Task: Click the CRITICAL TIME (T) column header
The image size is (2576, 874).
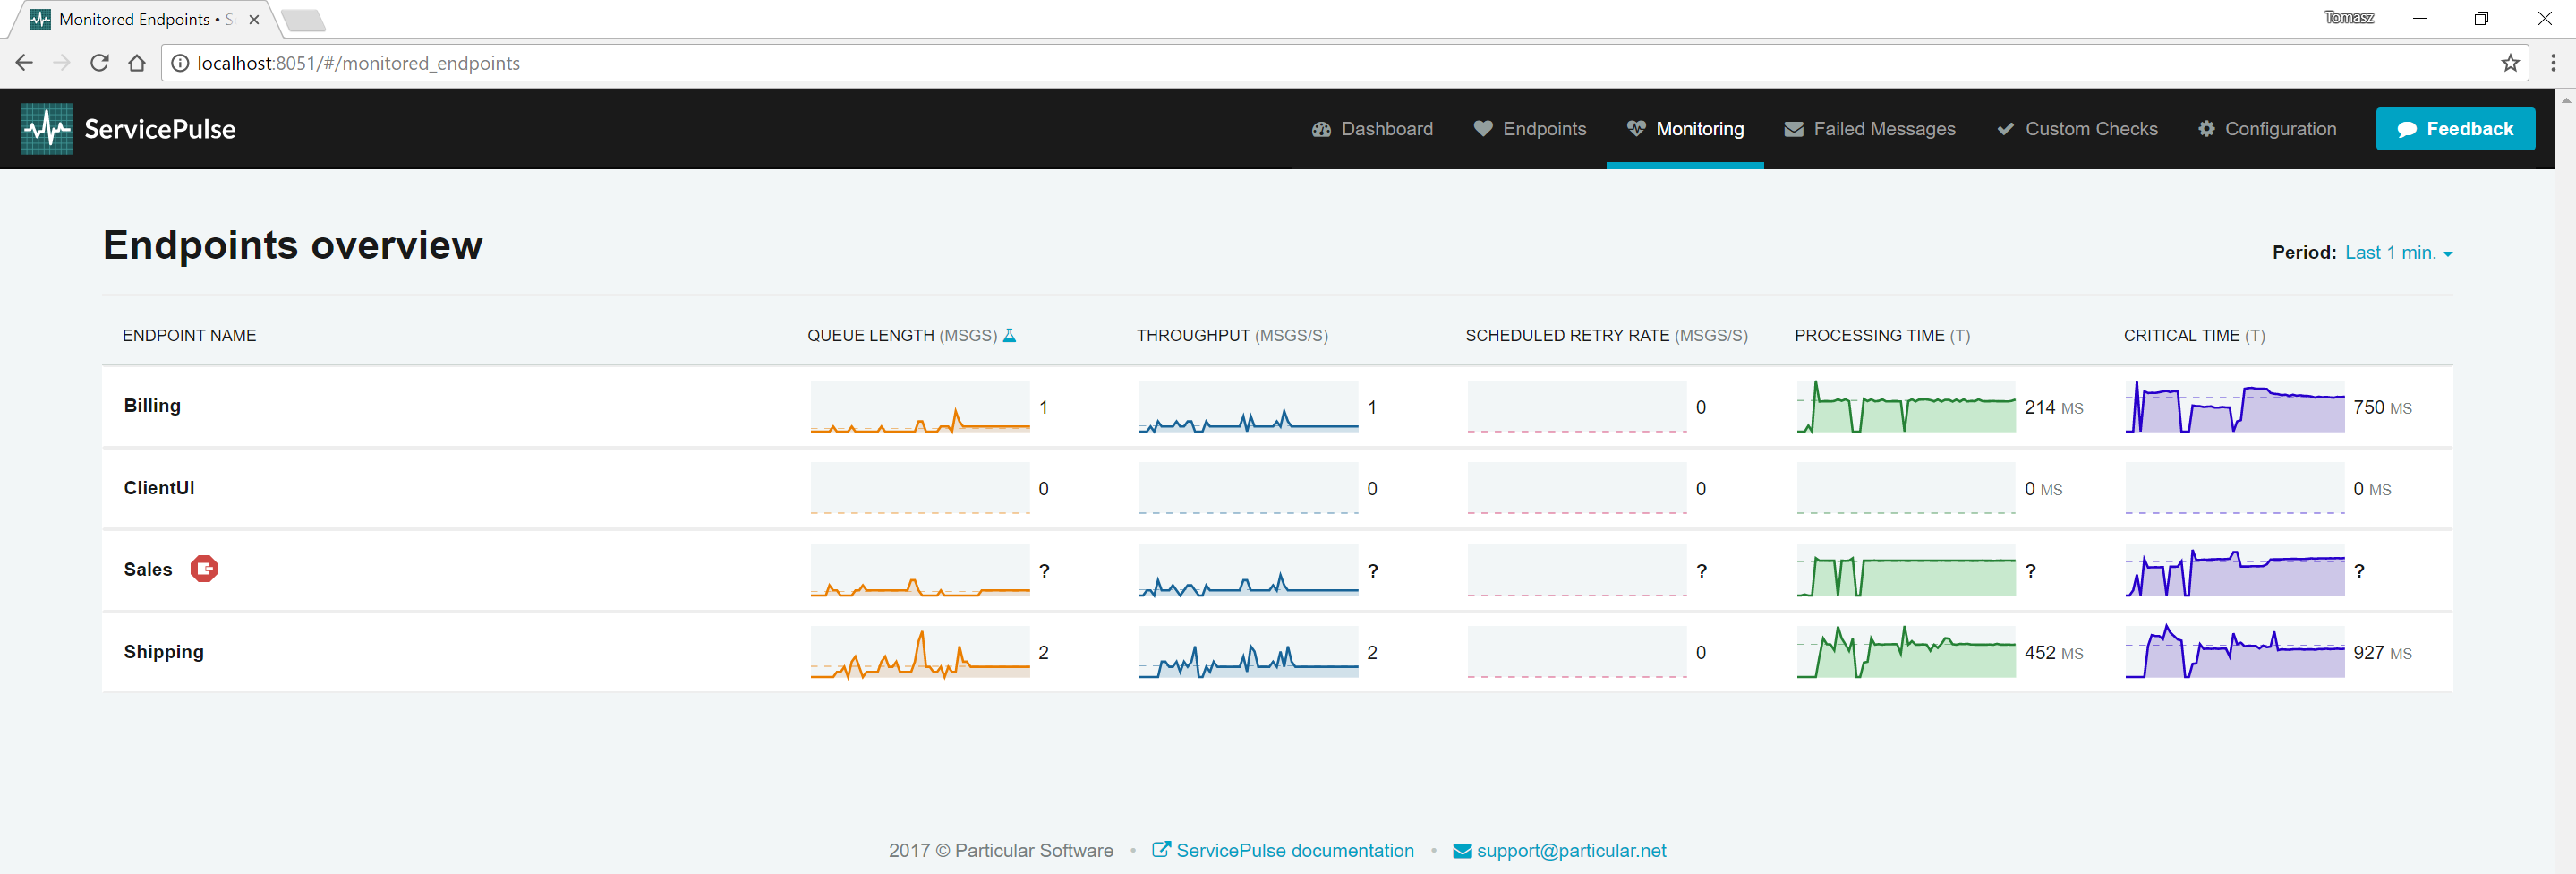Action: pos(2194,336)
